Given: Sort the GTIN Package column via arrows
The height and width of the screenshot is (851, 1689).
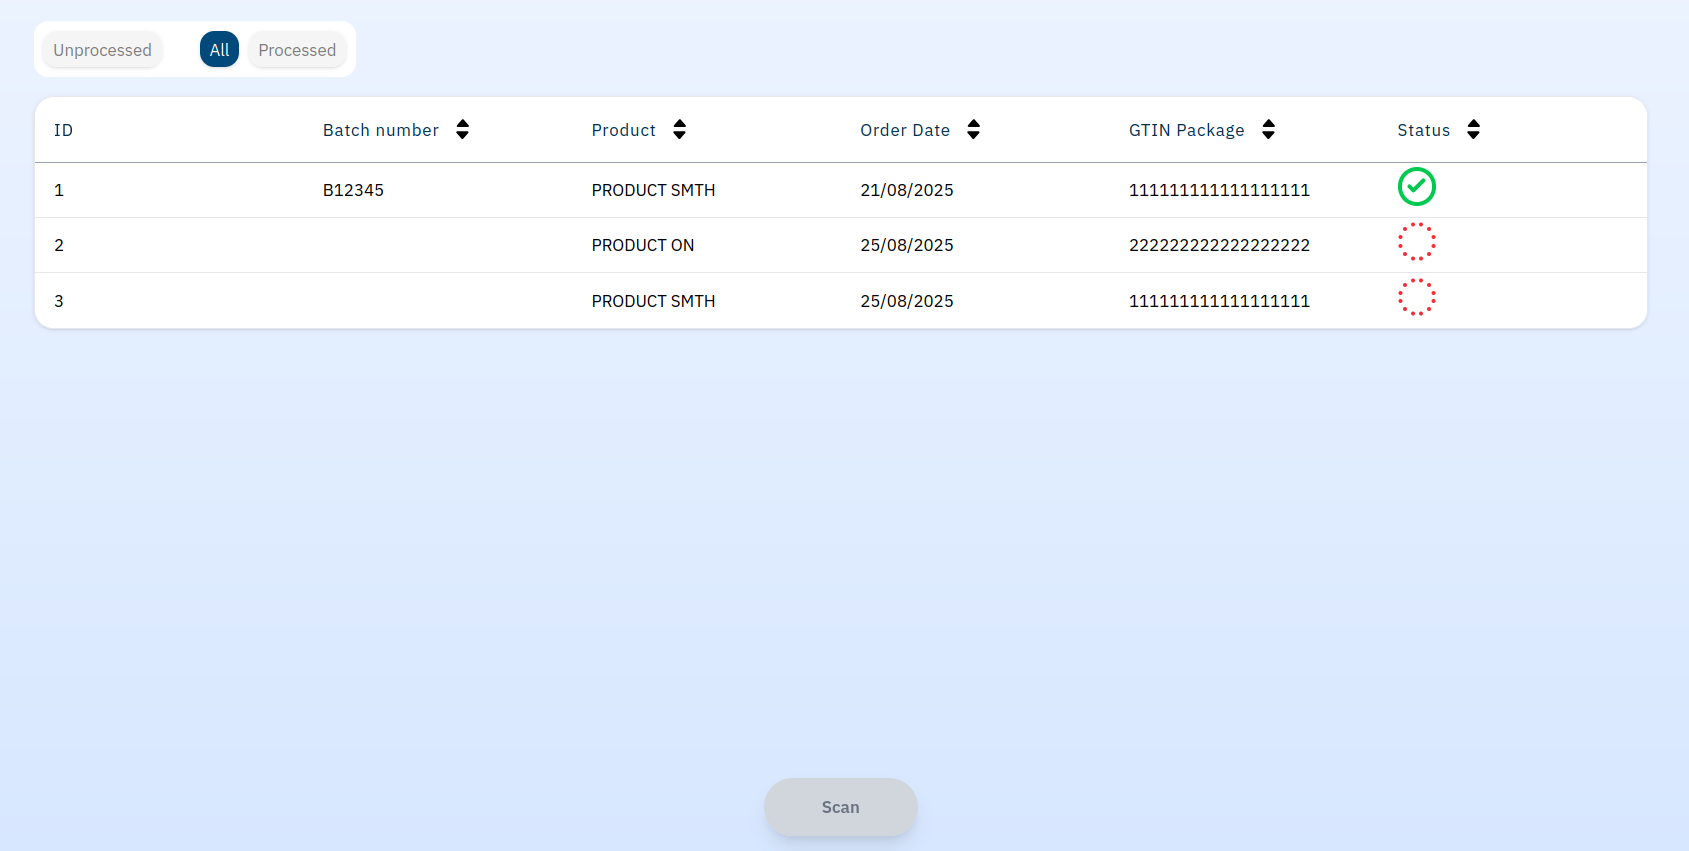Looking at the screenshot, I should 1268,130.
